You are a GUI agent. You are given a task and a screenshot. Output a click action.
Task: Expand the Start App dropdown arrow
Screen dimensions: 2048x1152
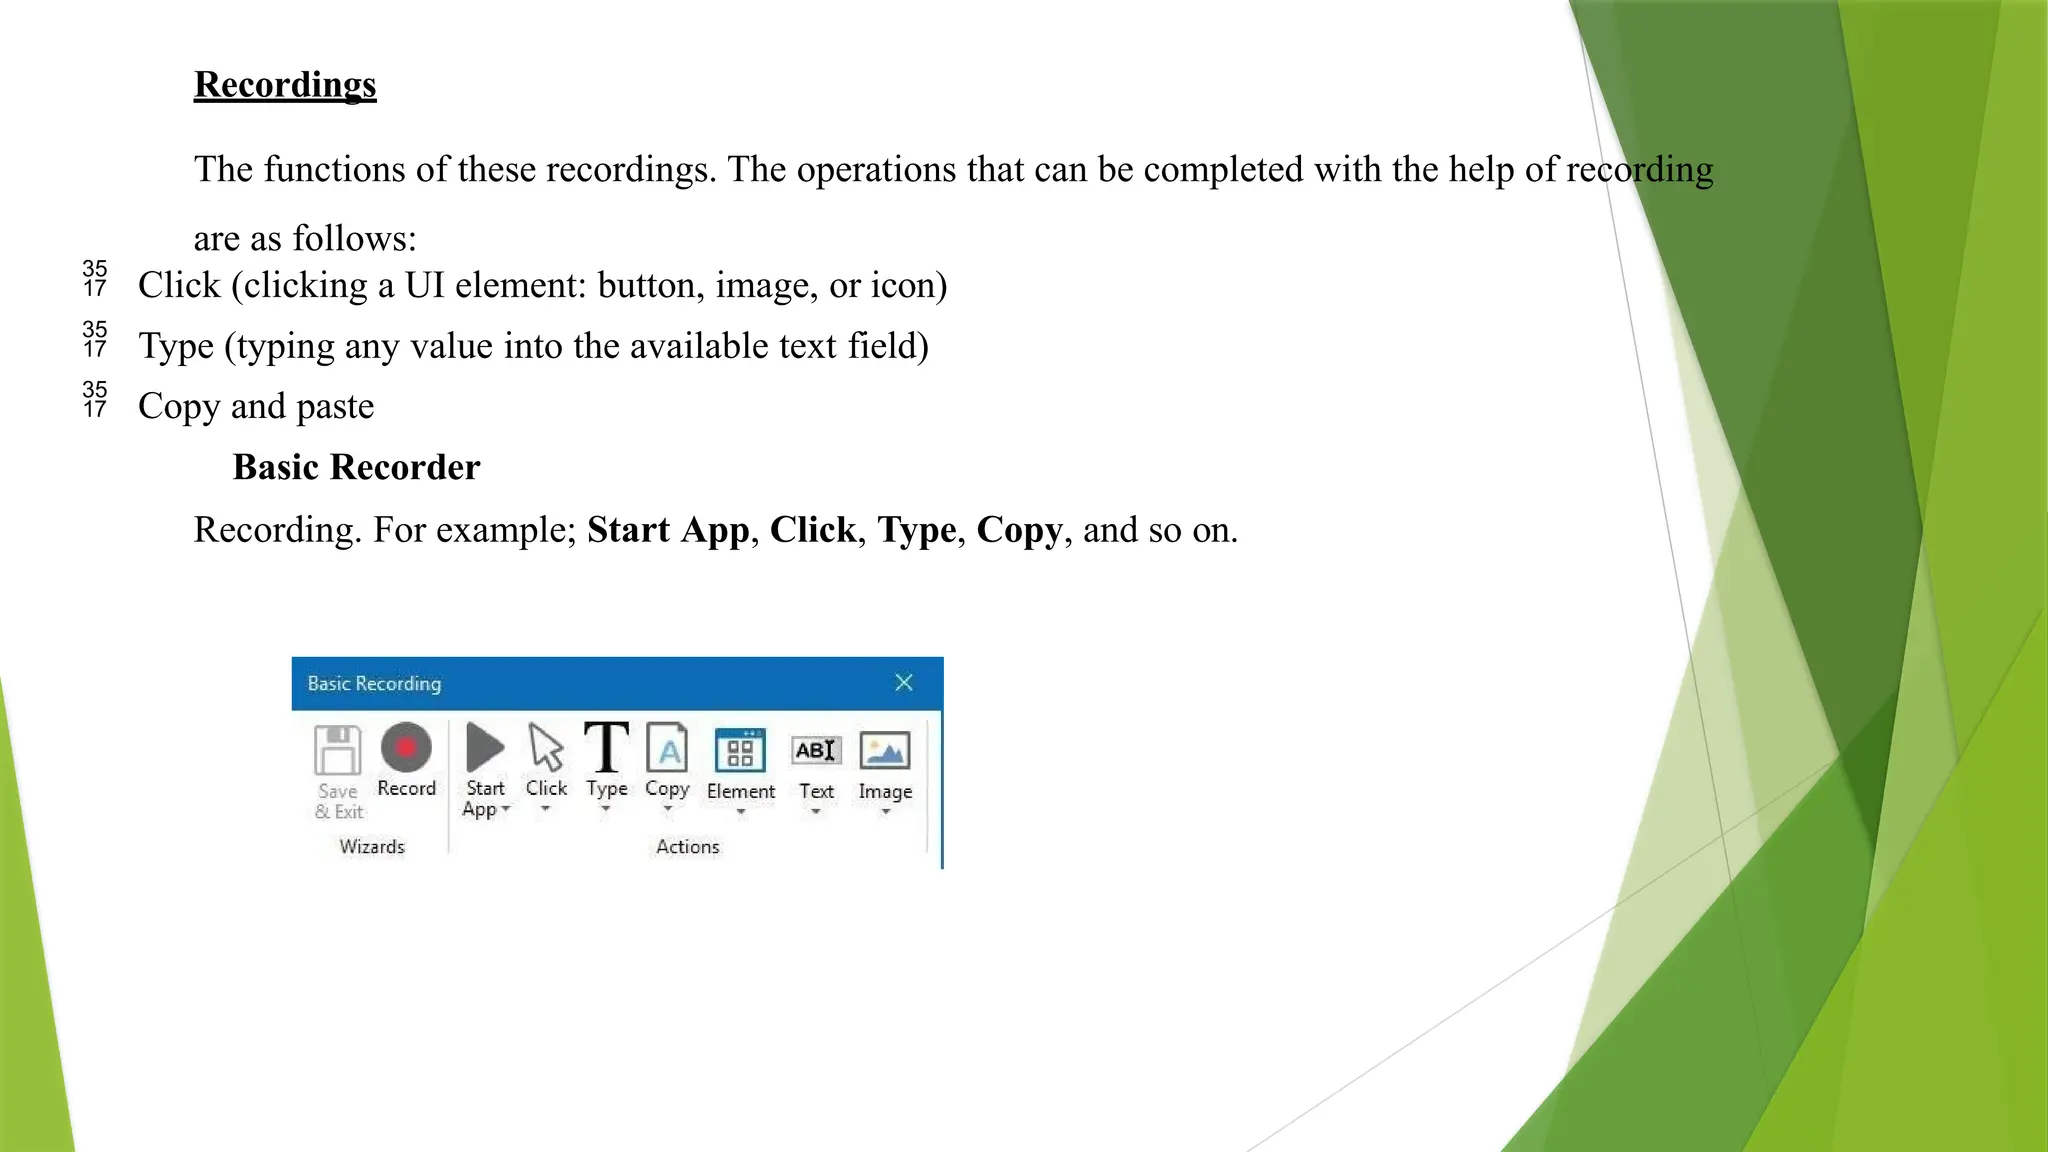coord(506,810)
